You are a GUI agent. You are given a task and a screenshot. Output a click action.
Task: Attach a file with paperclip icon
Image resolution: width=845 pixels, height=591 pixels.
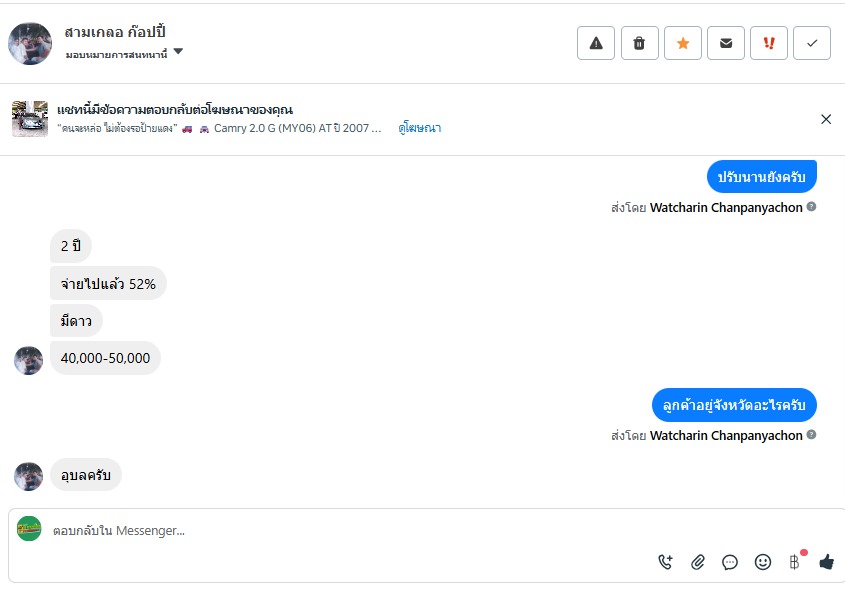(x=698, y=562)
